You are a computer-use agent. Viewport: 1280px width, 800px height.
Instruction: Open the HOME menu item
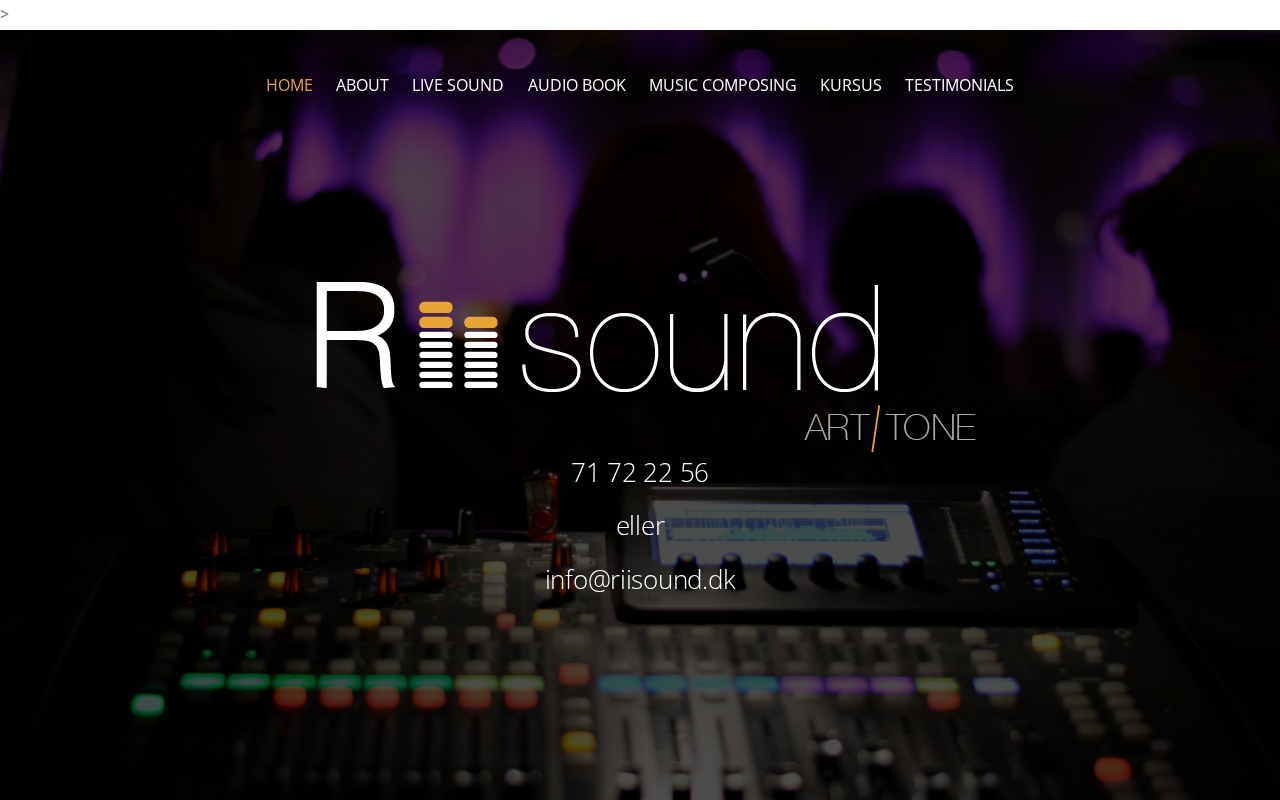(x=289, y=85)
